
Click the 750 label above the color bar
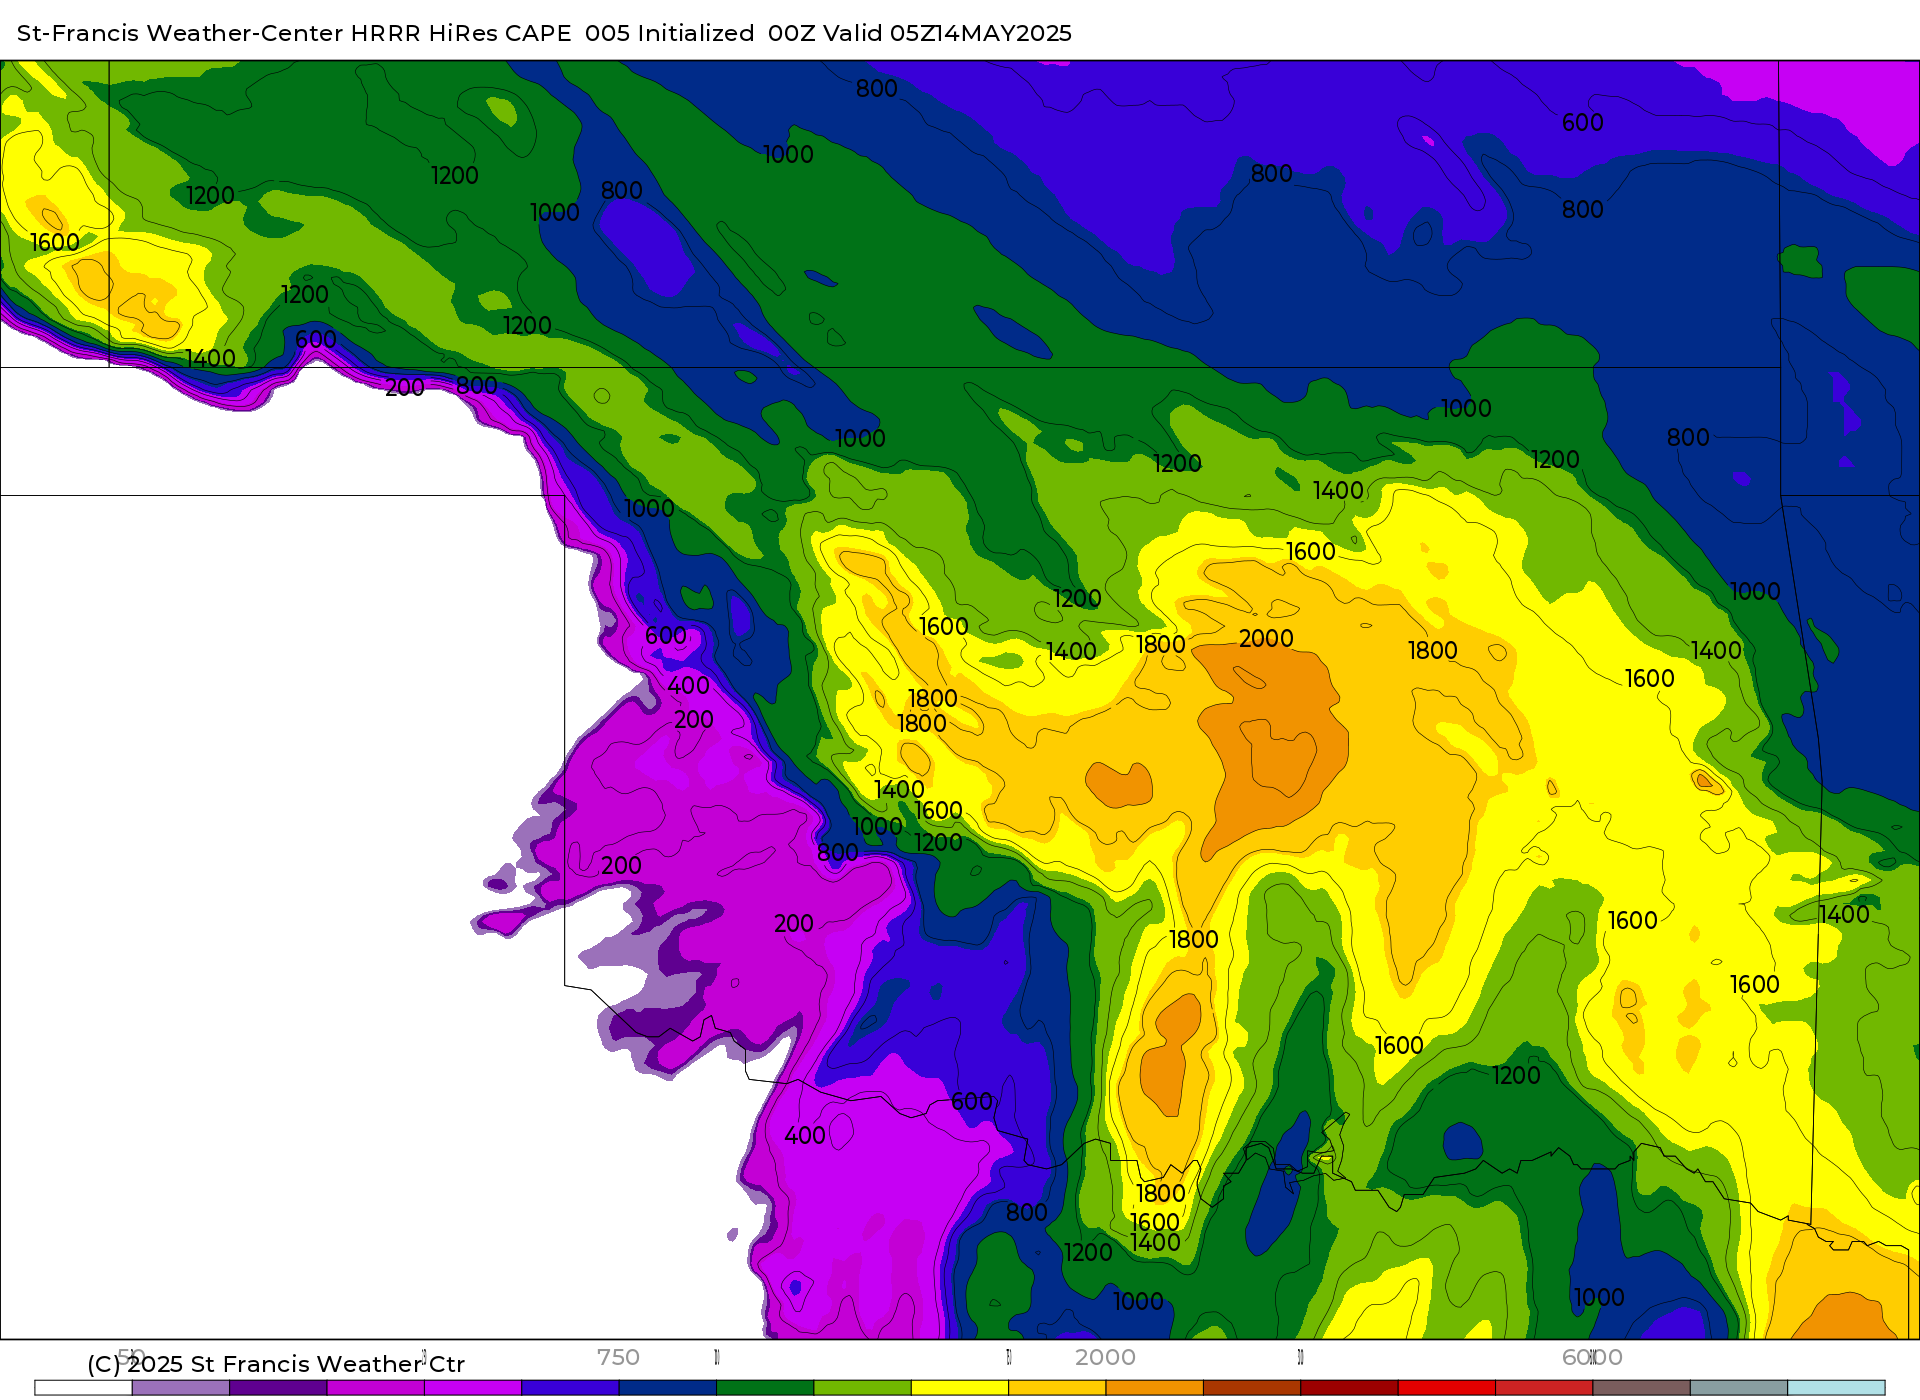pyautogui.click(x=618, y=1357)
